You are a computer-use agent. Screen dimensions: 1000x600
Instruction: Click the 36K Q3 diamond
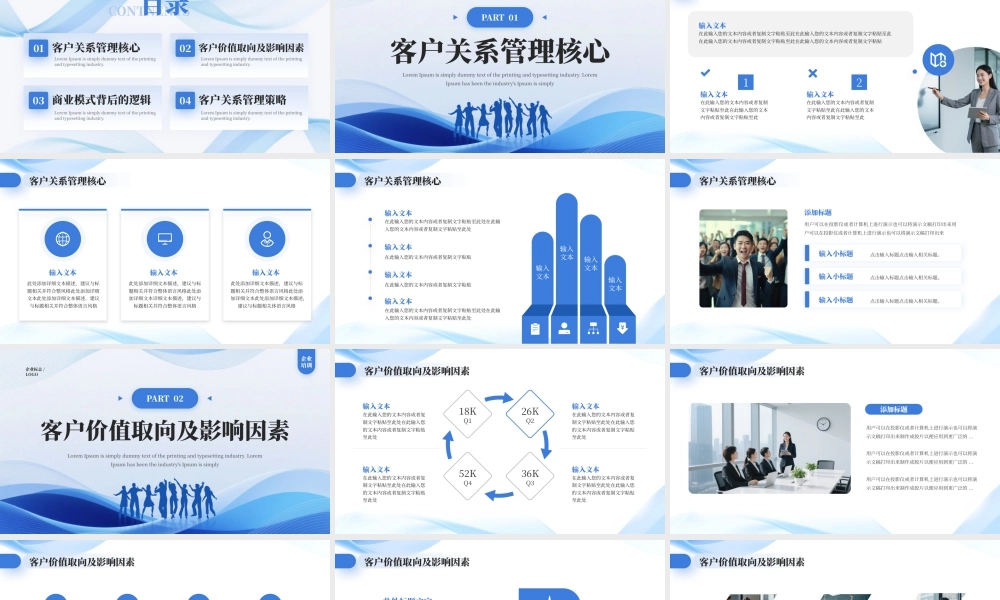pos(530,476)
